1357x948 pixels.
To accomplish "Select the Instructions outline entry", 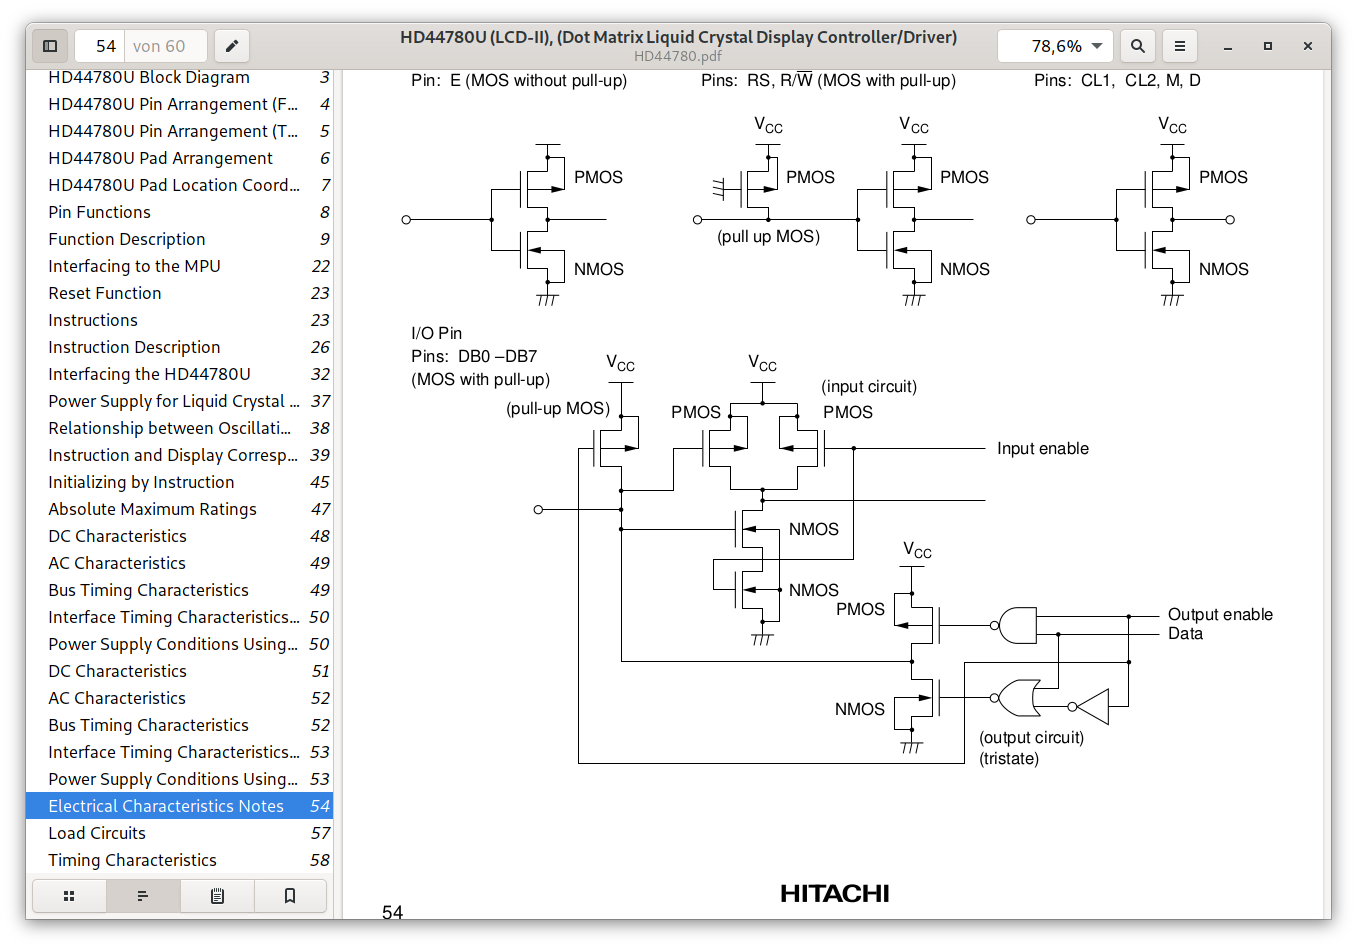I will [179, 320].
